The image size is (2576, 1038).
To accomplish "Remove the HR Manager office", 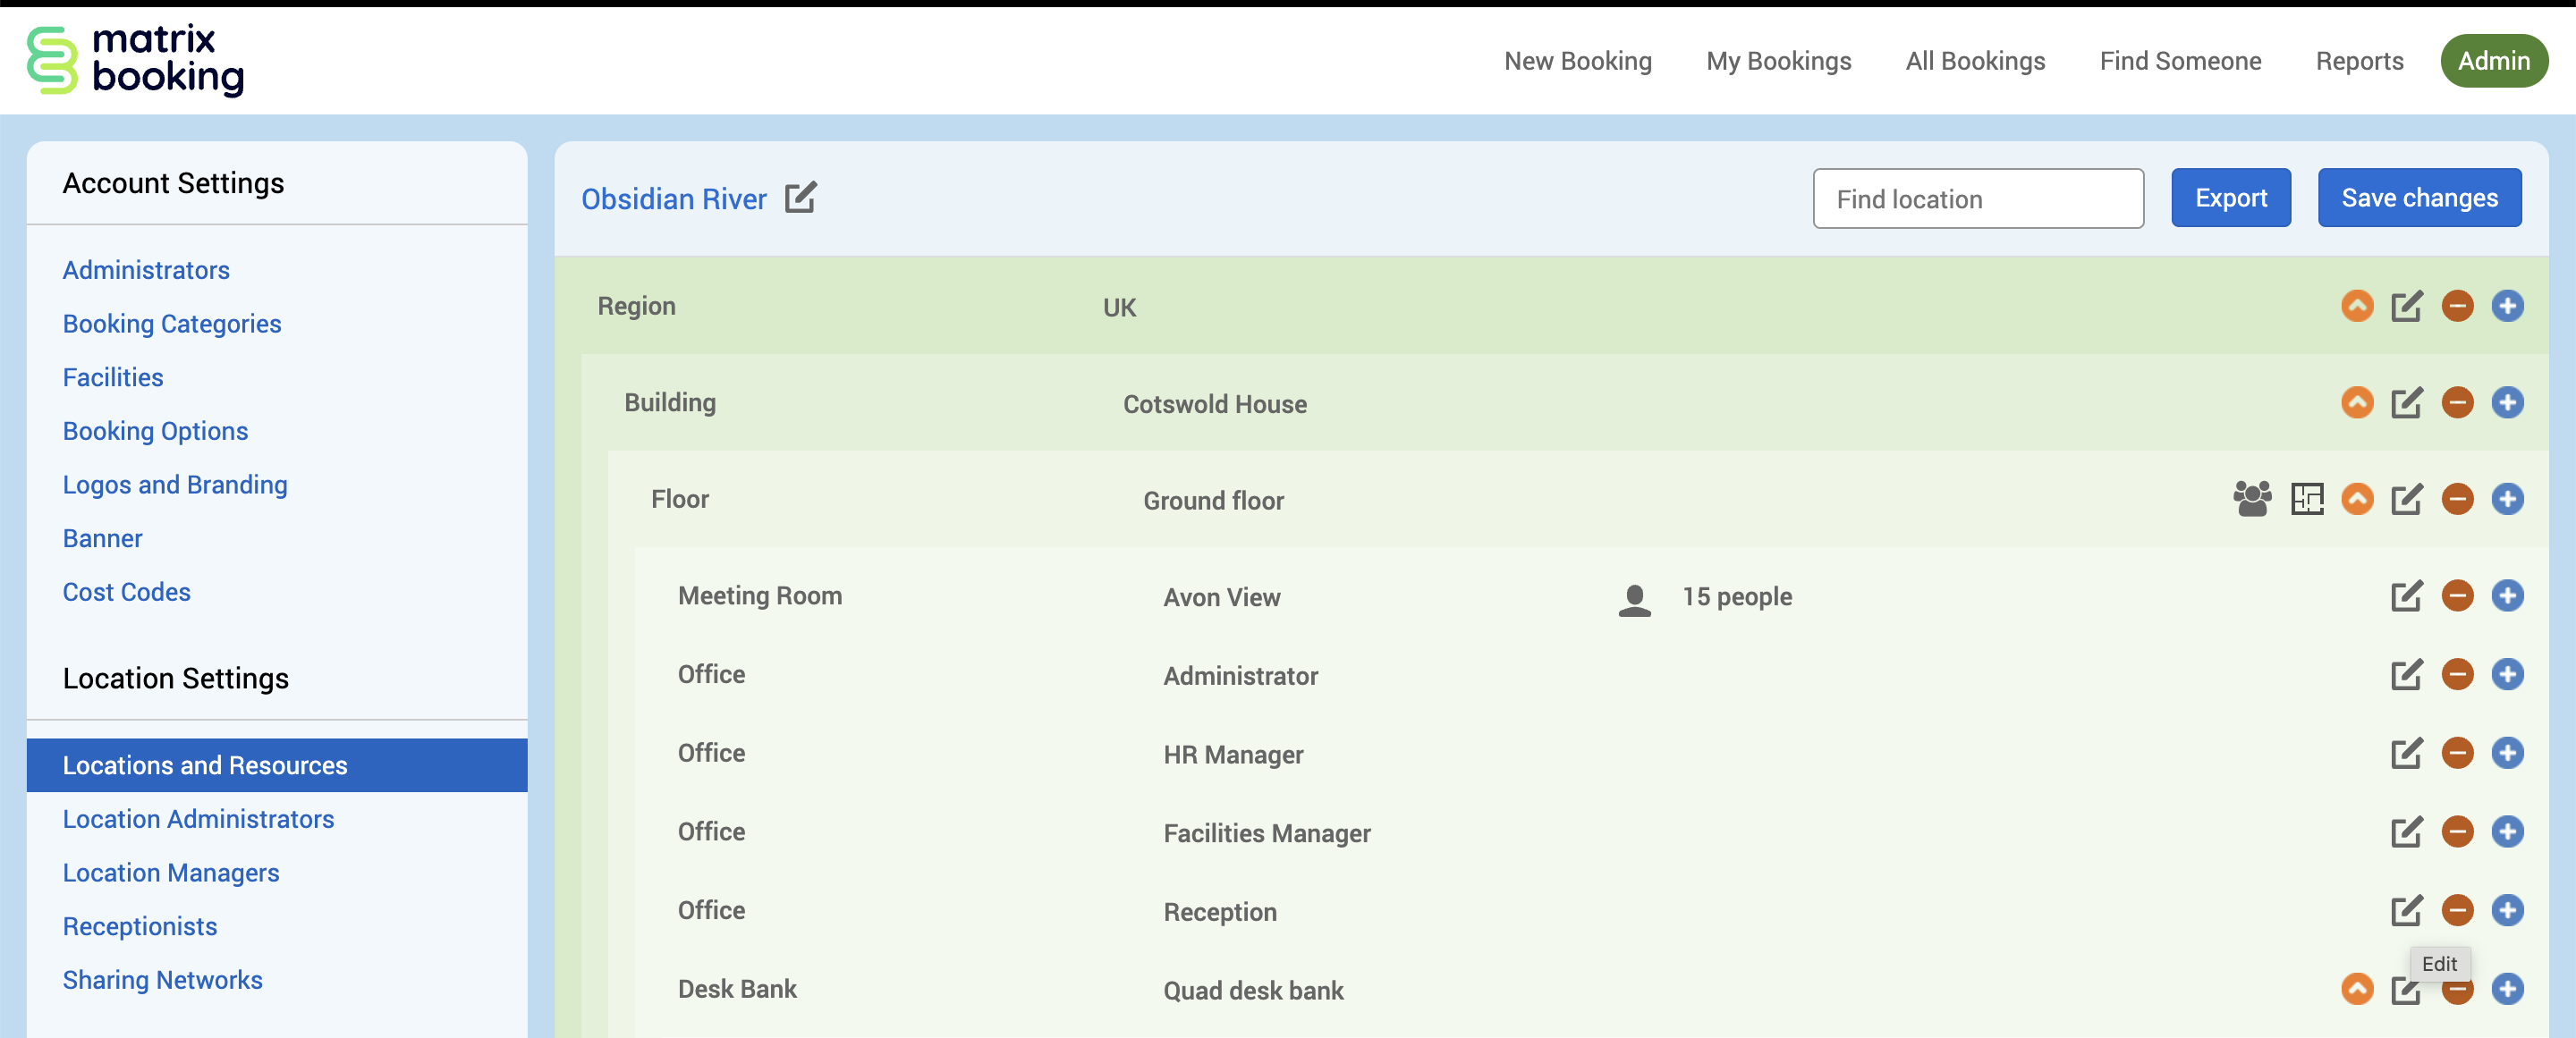I will [2456, 753].
